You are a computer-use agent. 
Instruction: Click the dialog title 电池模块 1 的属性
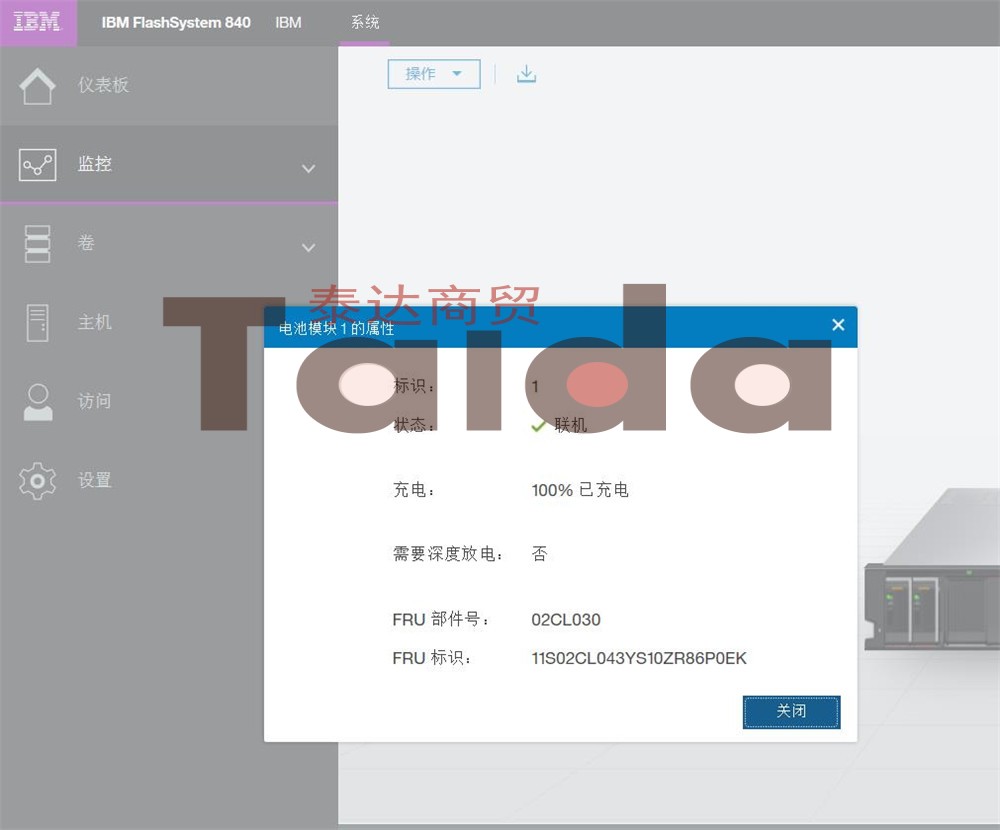(336, 329)
